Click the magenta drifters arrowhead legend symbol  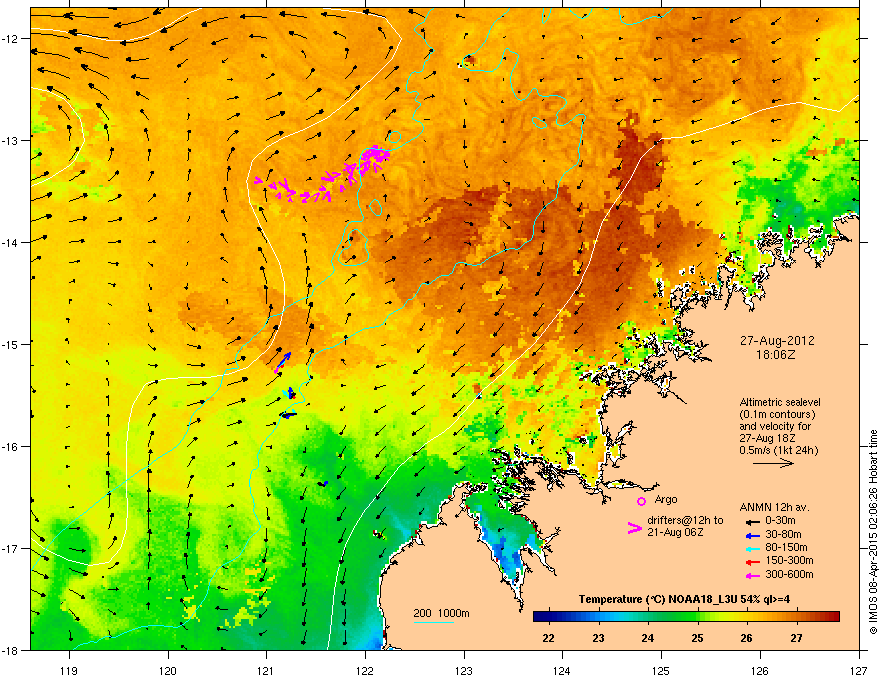(634, 527)
